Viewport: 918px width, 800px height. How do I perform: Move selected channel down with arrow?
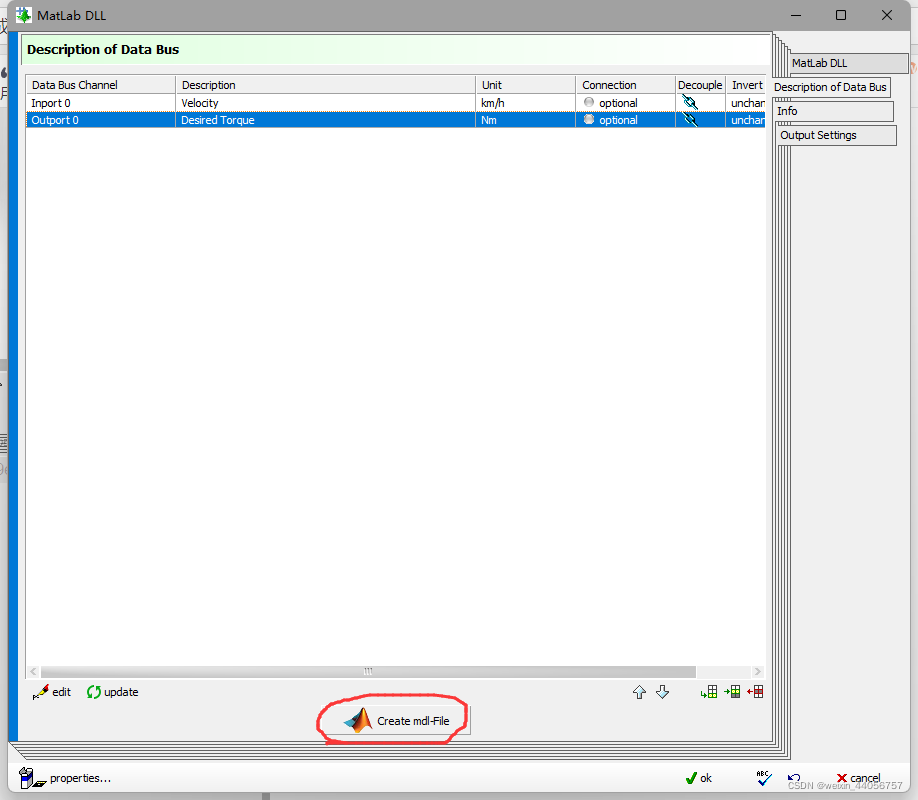click(x=662, y=692)
